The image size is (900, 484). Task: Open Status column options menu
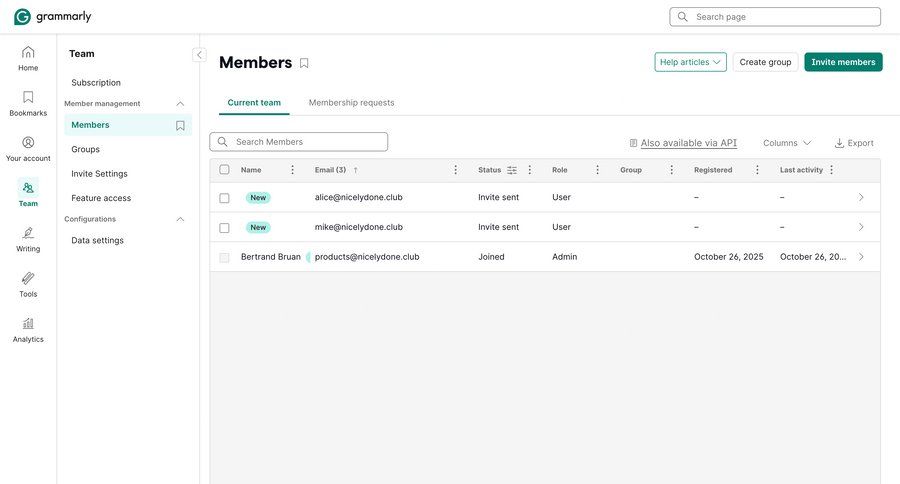pyautogui.click(x=530, y=170)
